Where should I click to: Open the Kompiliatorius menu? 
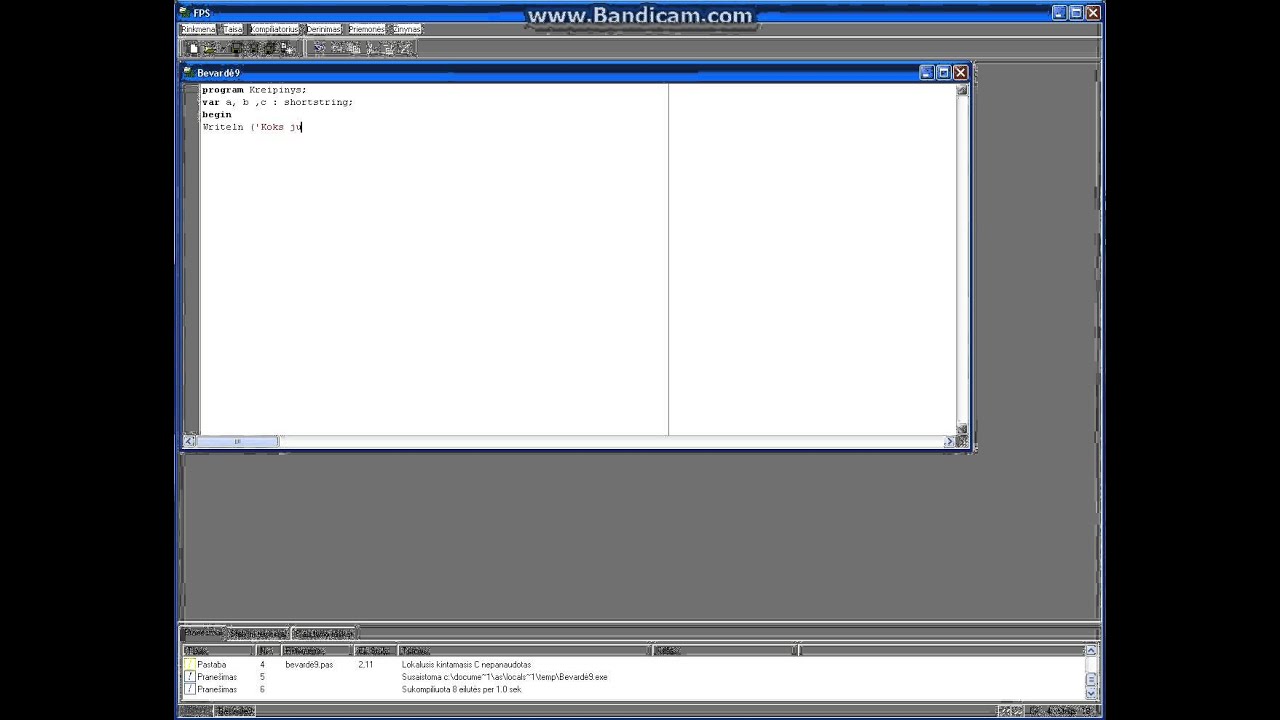[275, 30]
